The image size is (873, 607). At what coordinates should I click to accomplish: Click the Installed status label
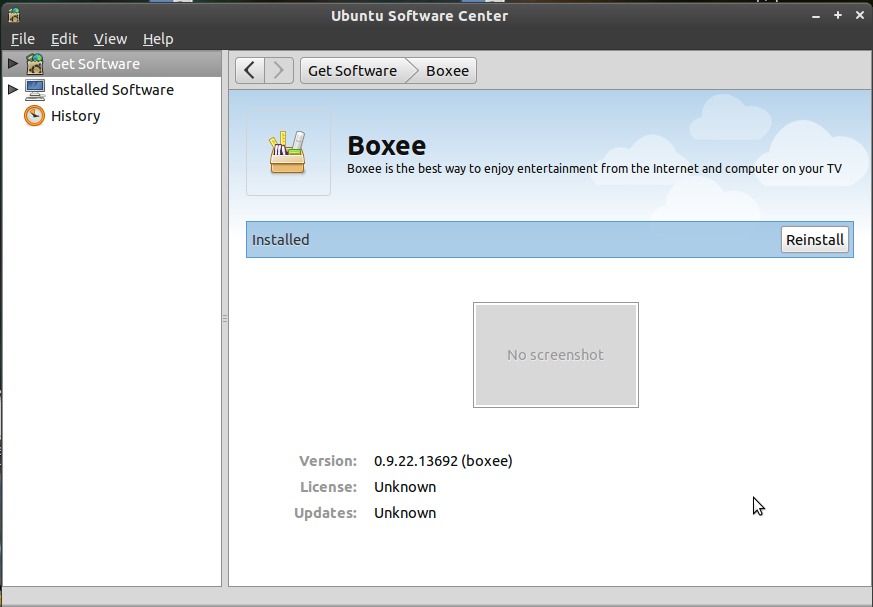[x=281, y=240]
